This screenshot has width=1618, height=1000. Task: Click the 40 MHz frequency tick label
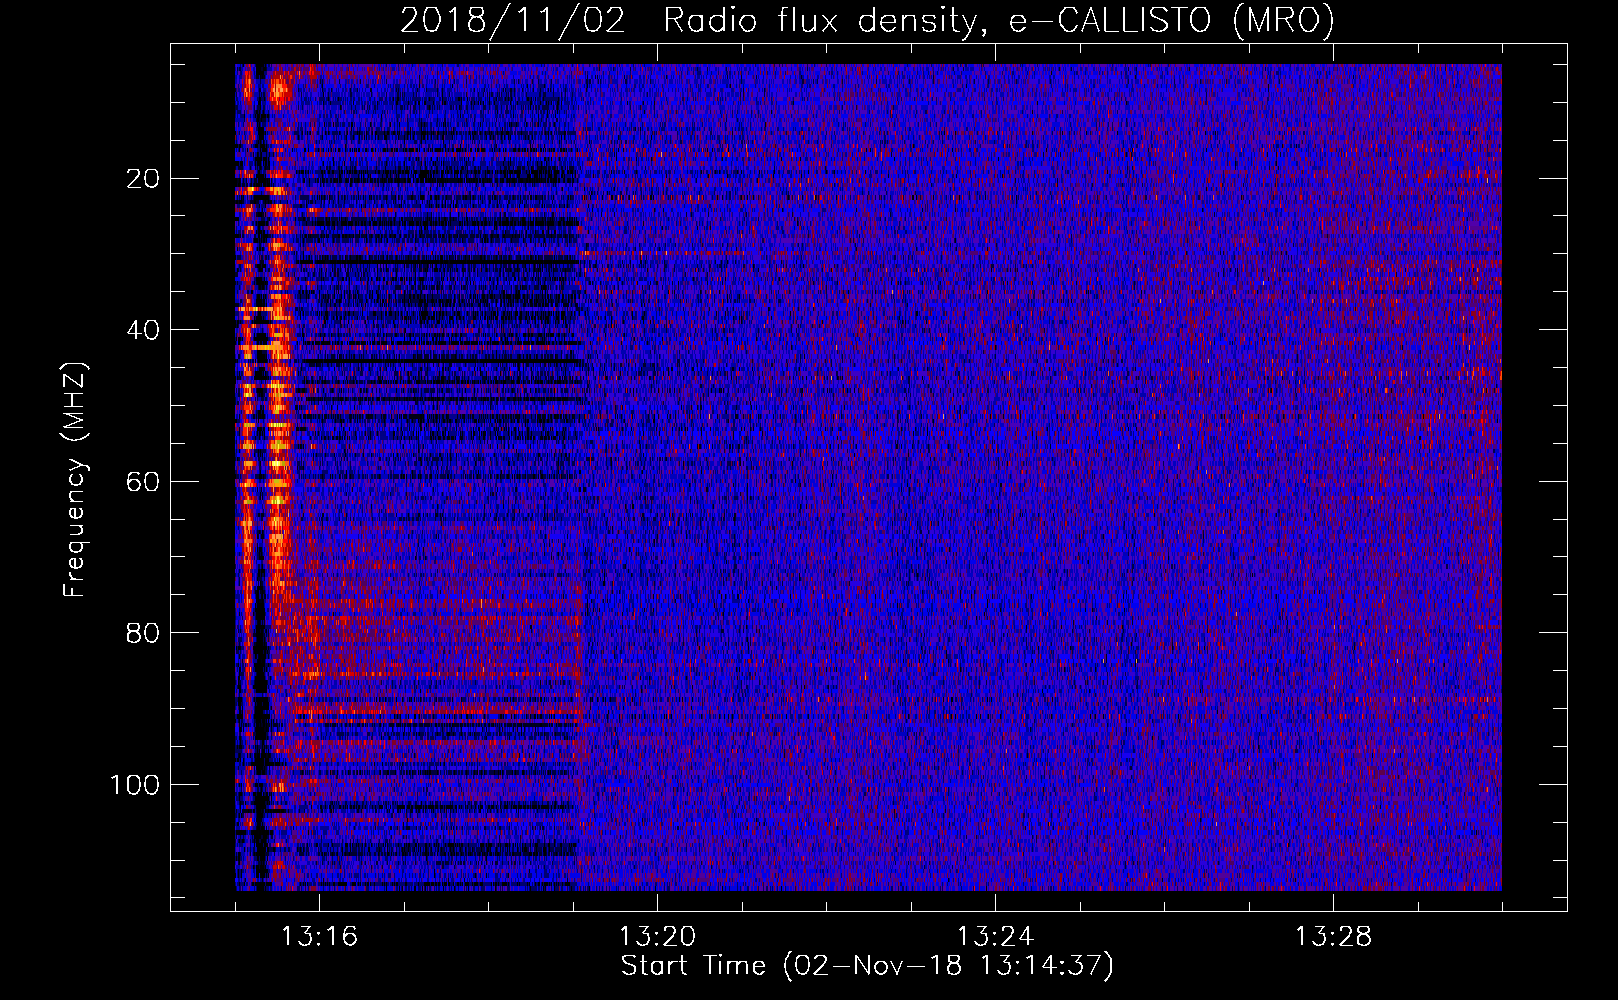pyautogui.click(x=143, y=330)
